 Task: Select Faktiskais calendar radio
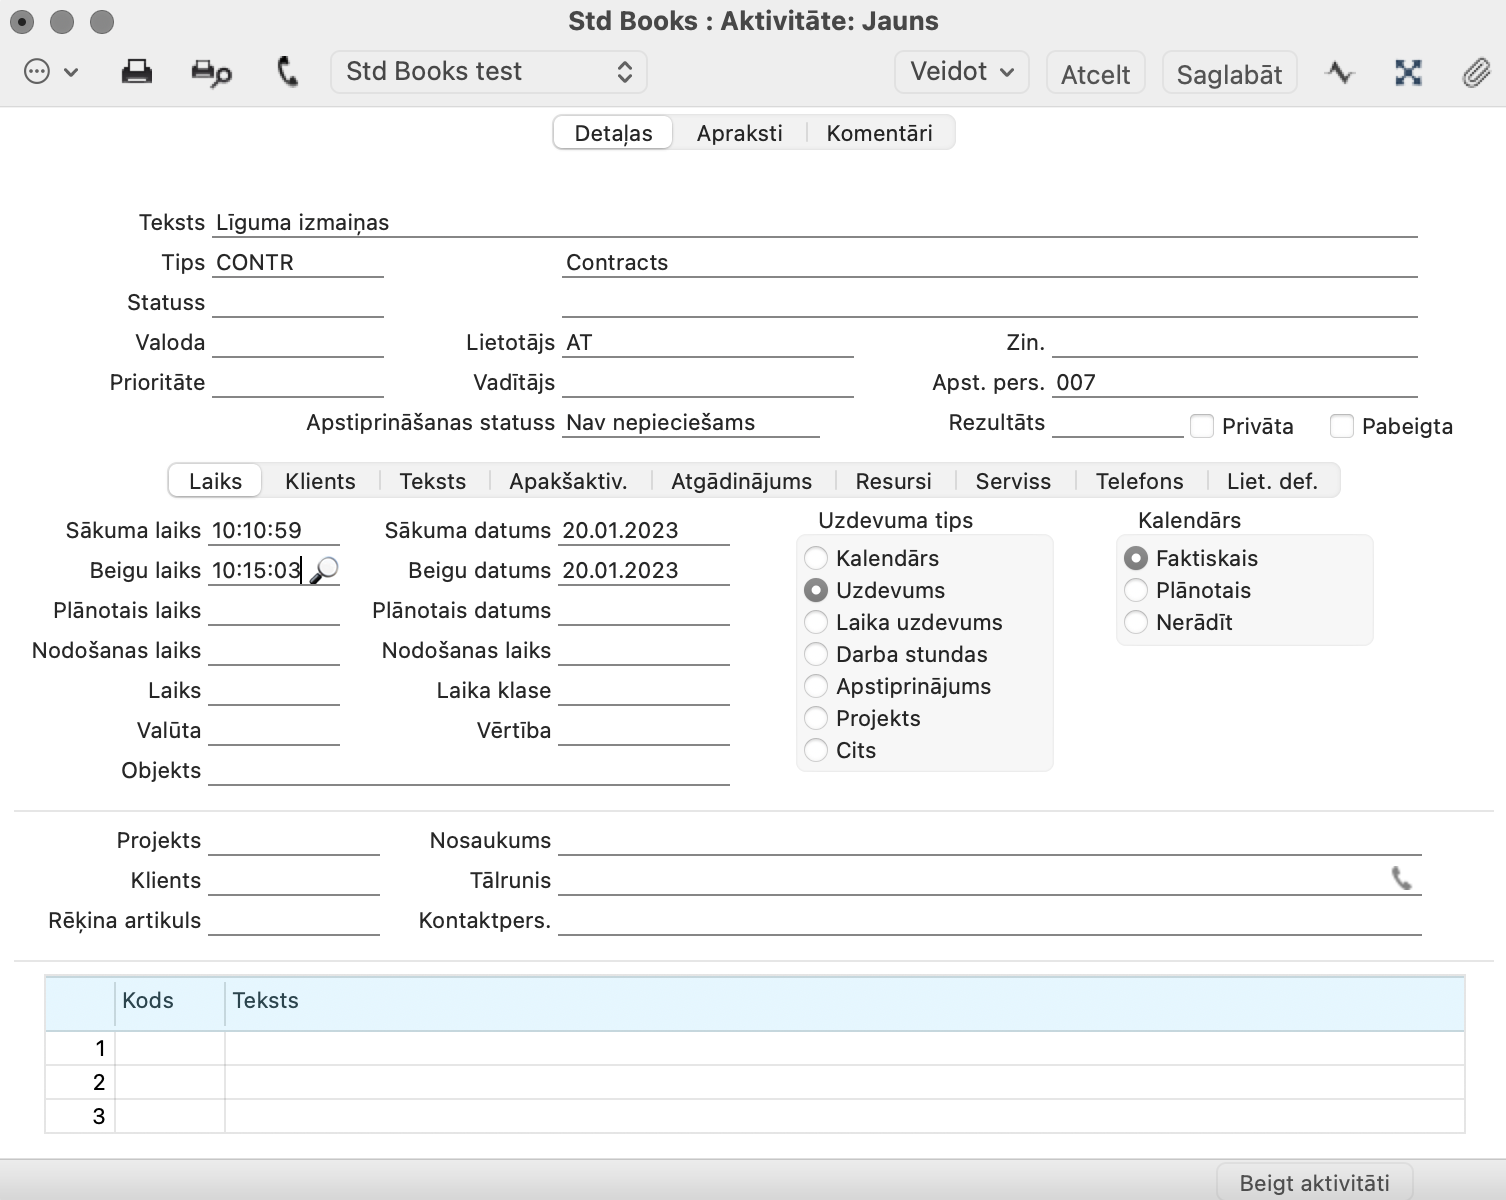point(1136,558)
